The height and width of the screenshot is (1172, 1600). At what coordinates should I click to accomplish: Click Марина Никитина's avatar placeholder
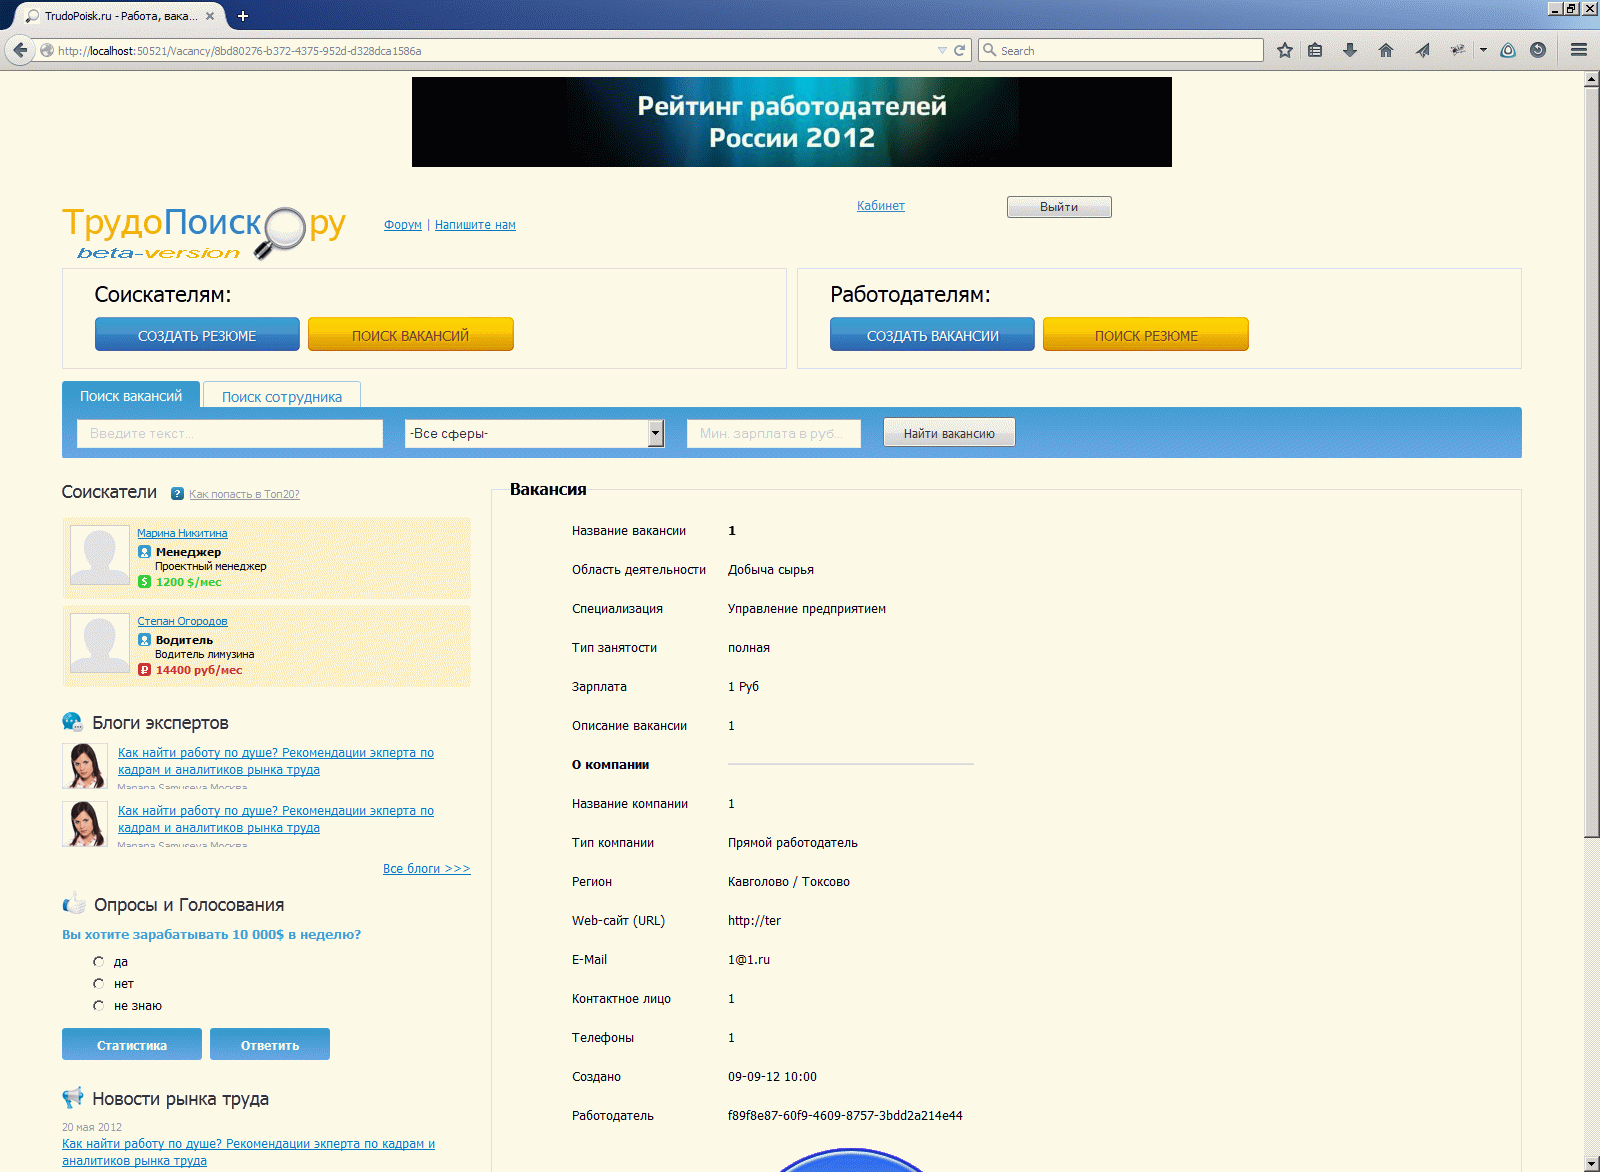pos(100,555)
